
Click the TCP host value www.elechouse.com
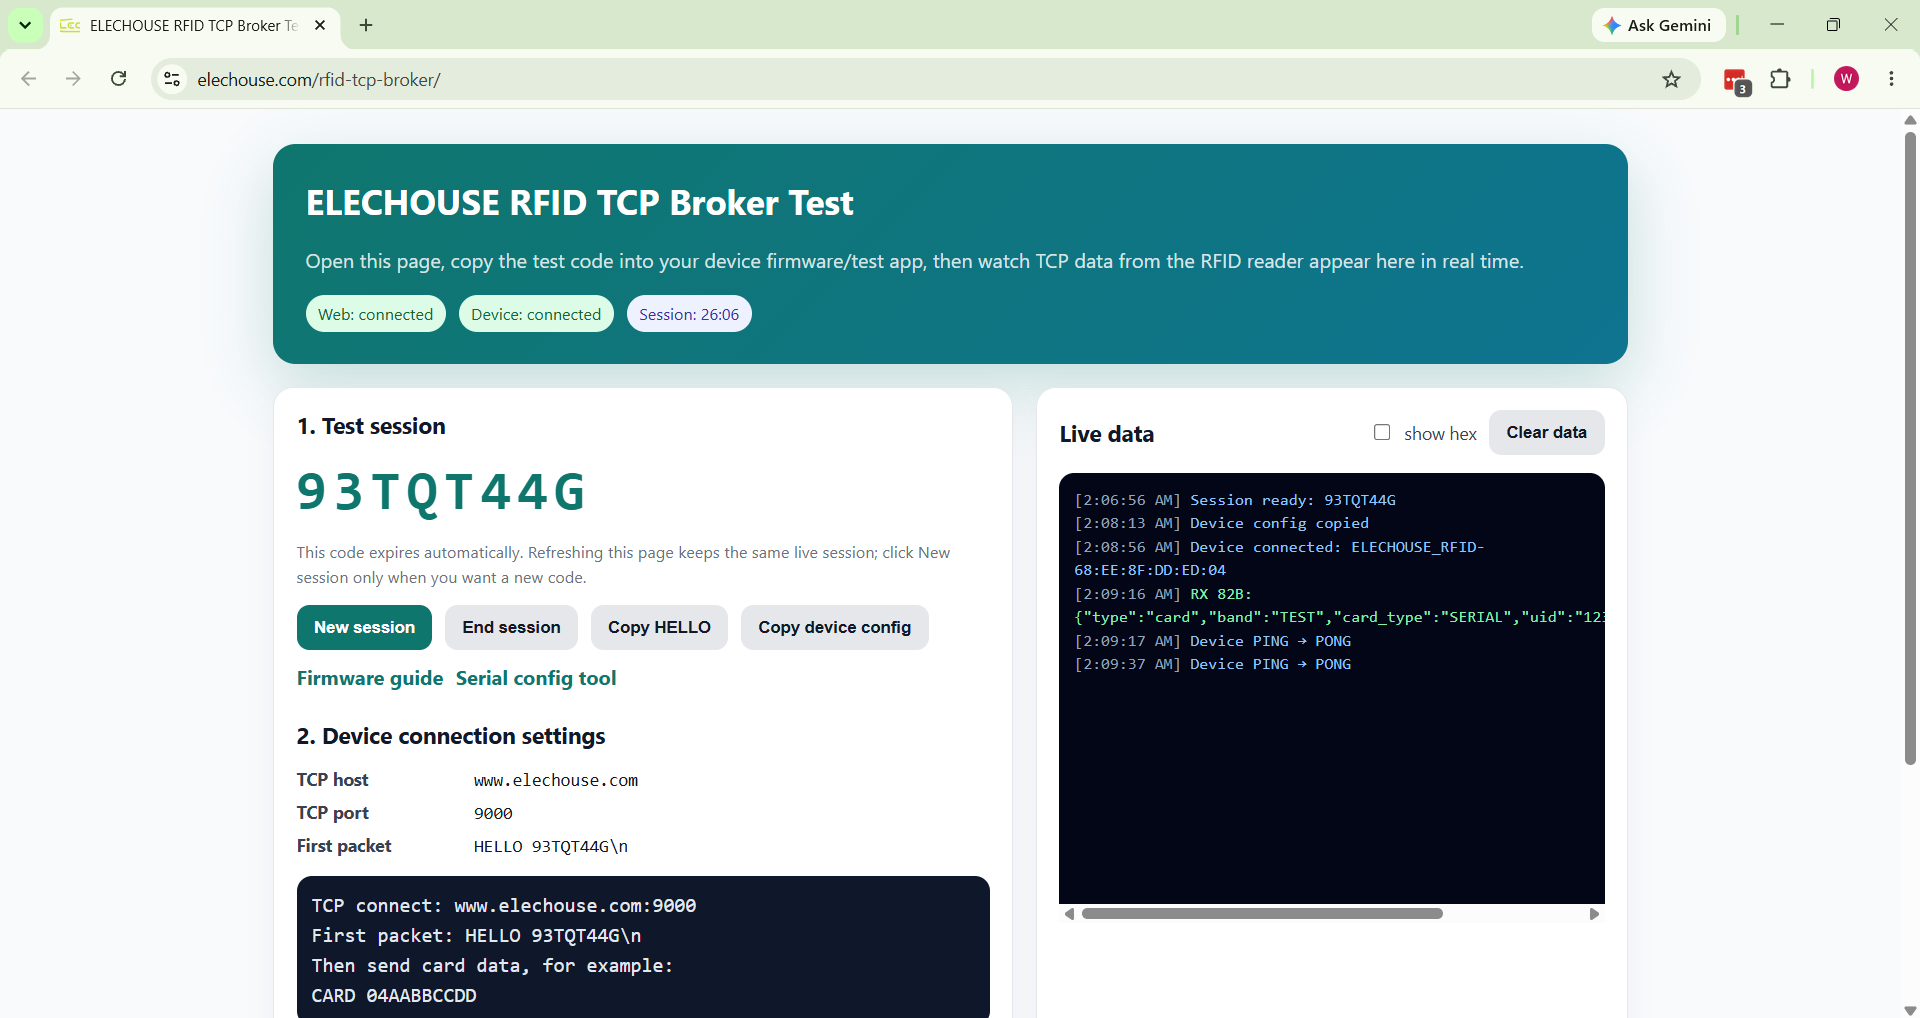(556, 780)
